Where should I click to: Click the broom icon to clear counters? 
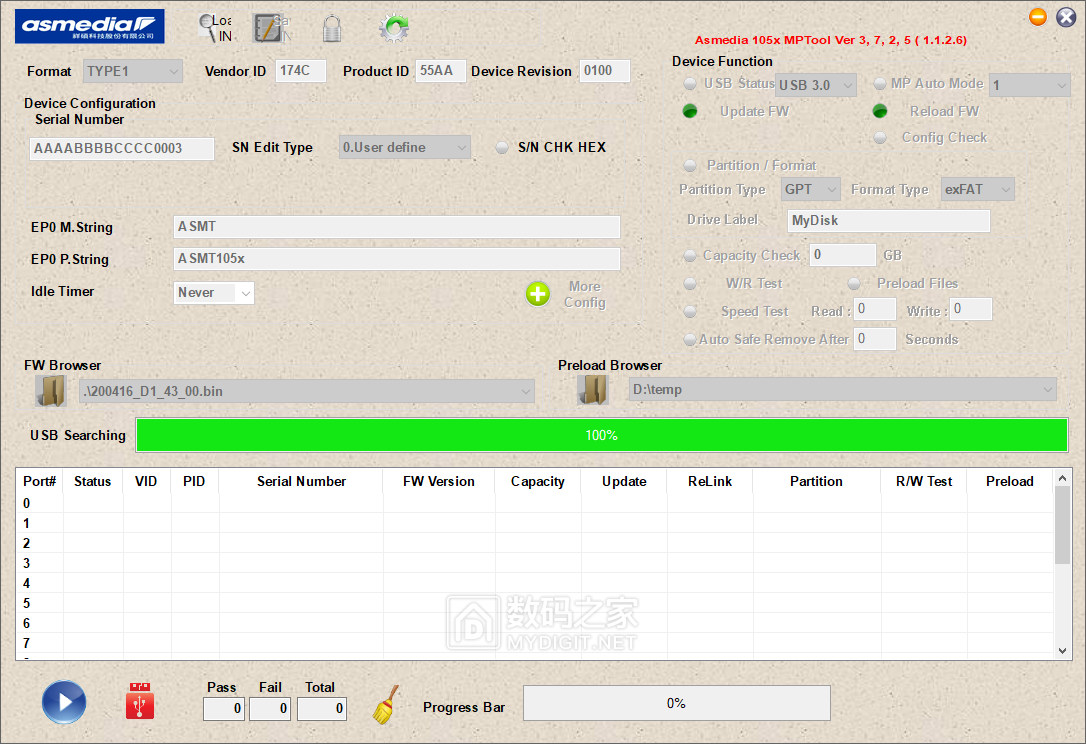coord(386,704)
